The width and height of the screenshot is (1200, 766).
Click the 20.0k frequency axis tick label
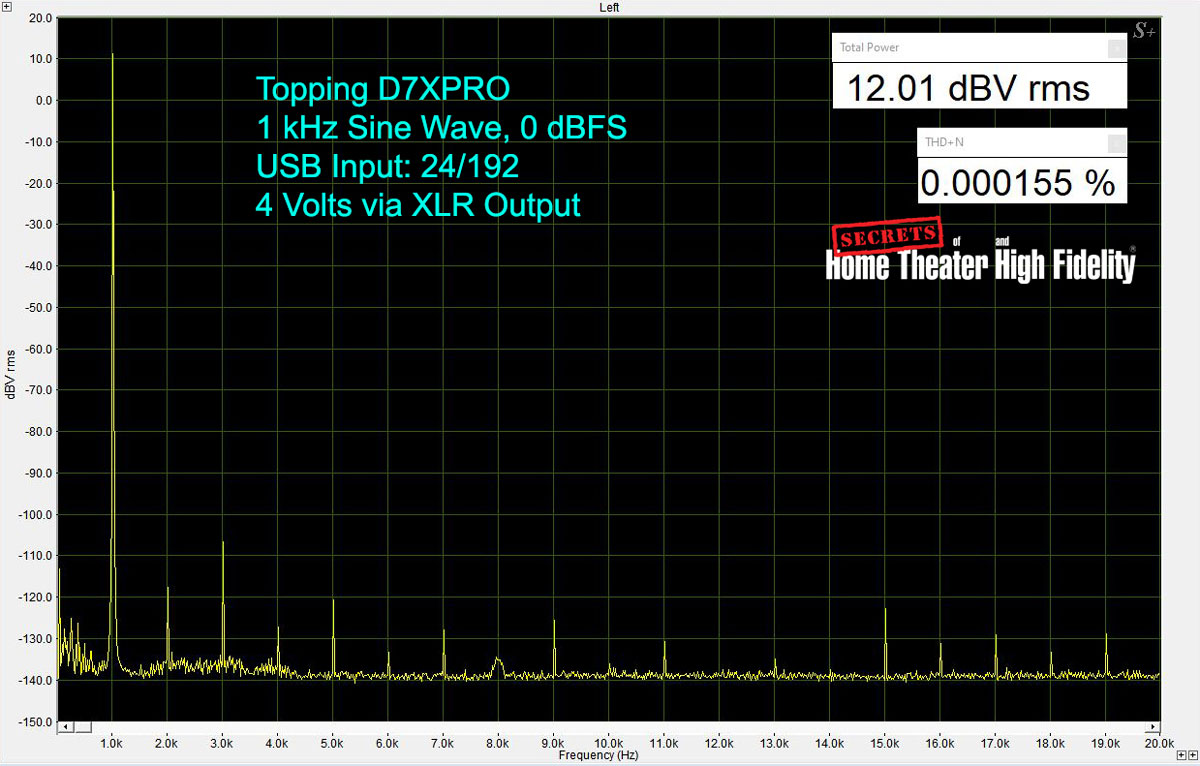point(1158,744)
